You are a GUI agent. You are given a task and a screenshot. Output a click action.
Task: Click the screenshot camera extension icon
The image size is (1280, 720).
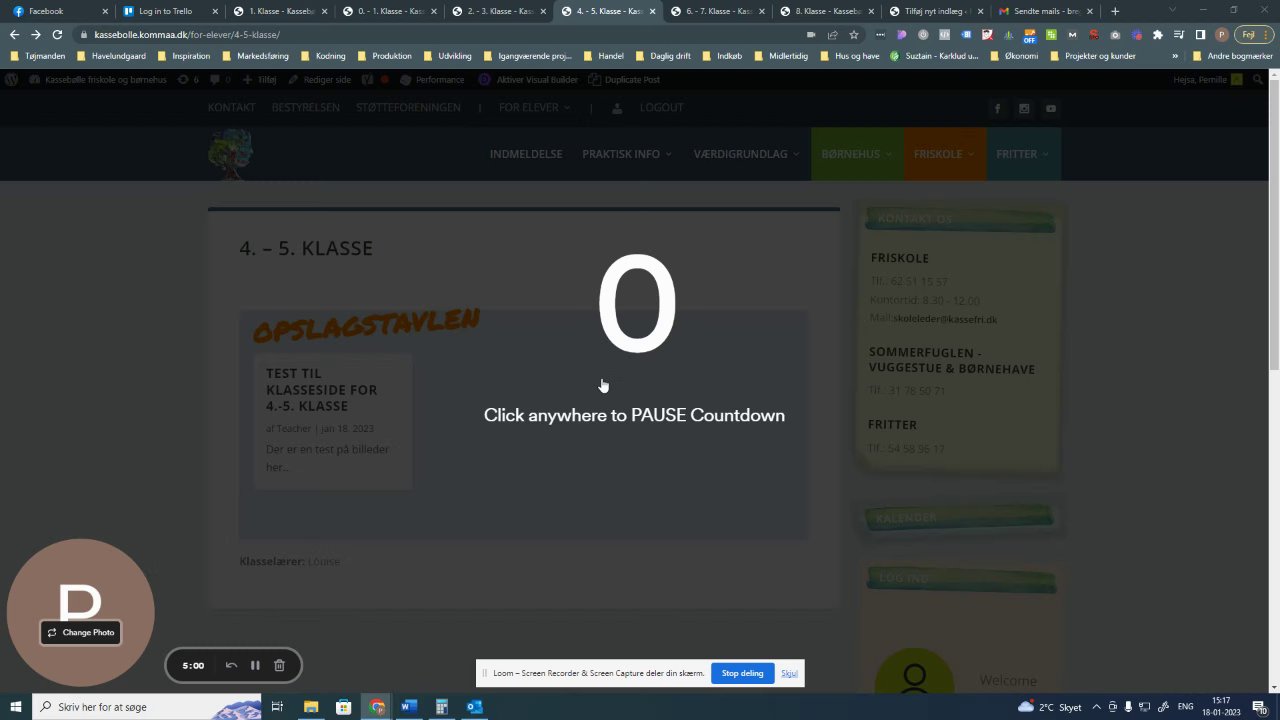pos(1115,35)
